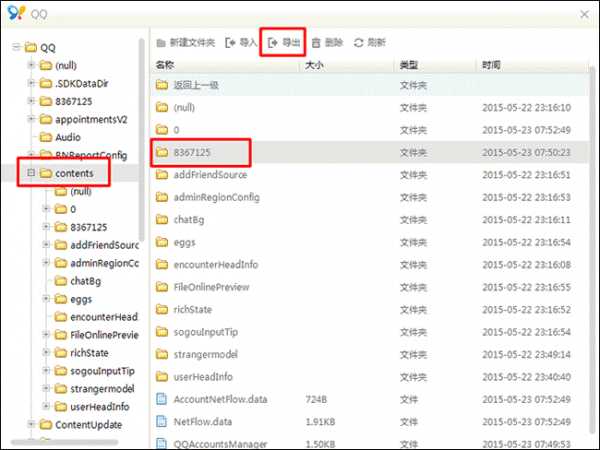Click the 新建文件夹 new folder button

(186, 42)
